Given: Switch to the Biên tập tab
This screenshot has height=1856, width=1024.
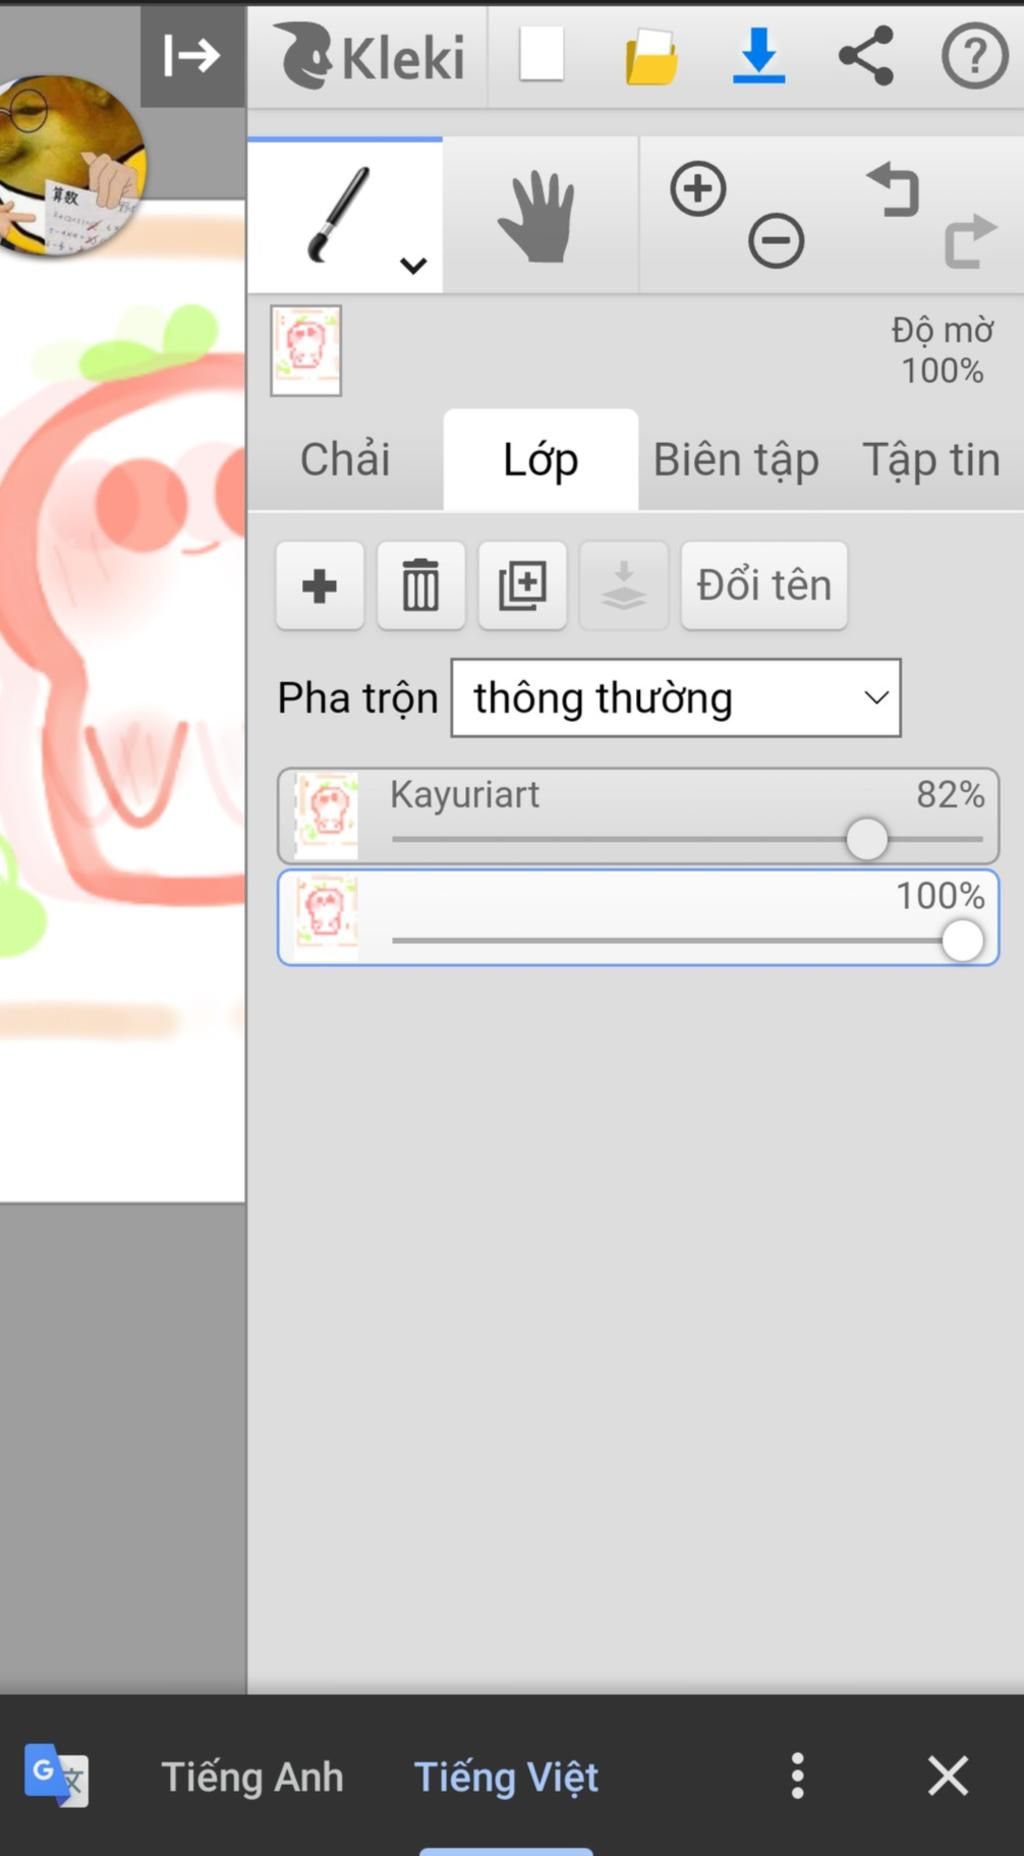Looking at the screenshot, I should click(x=736, y=460).
